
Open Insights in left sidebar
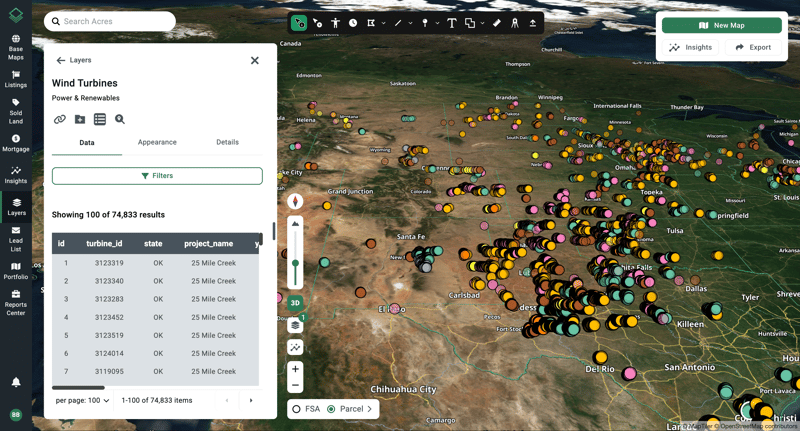(16, 175)
